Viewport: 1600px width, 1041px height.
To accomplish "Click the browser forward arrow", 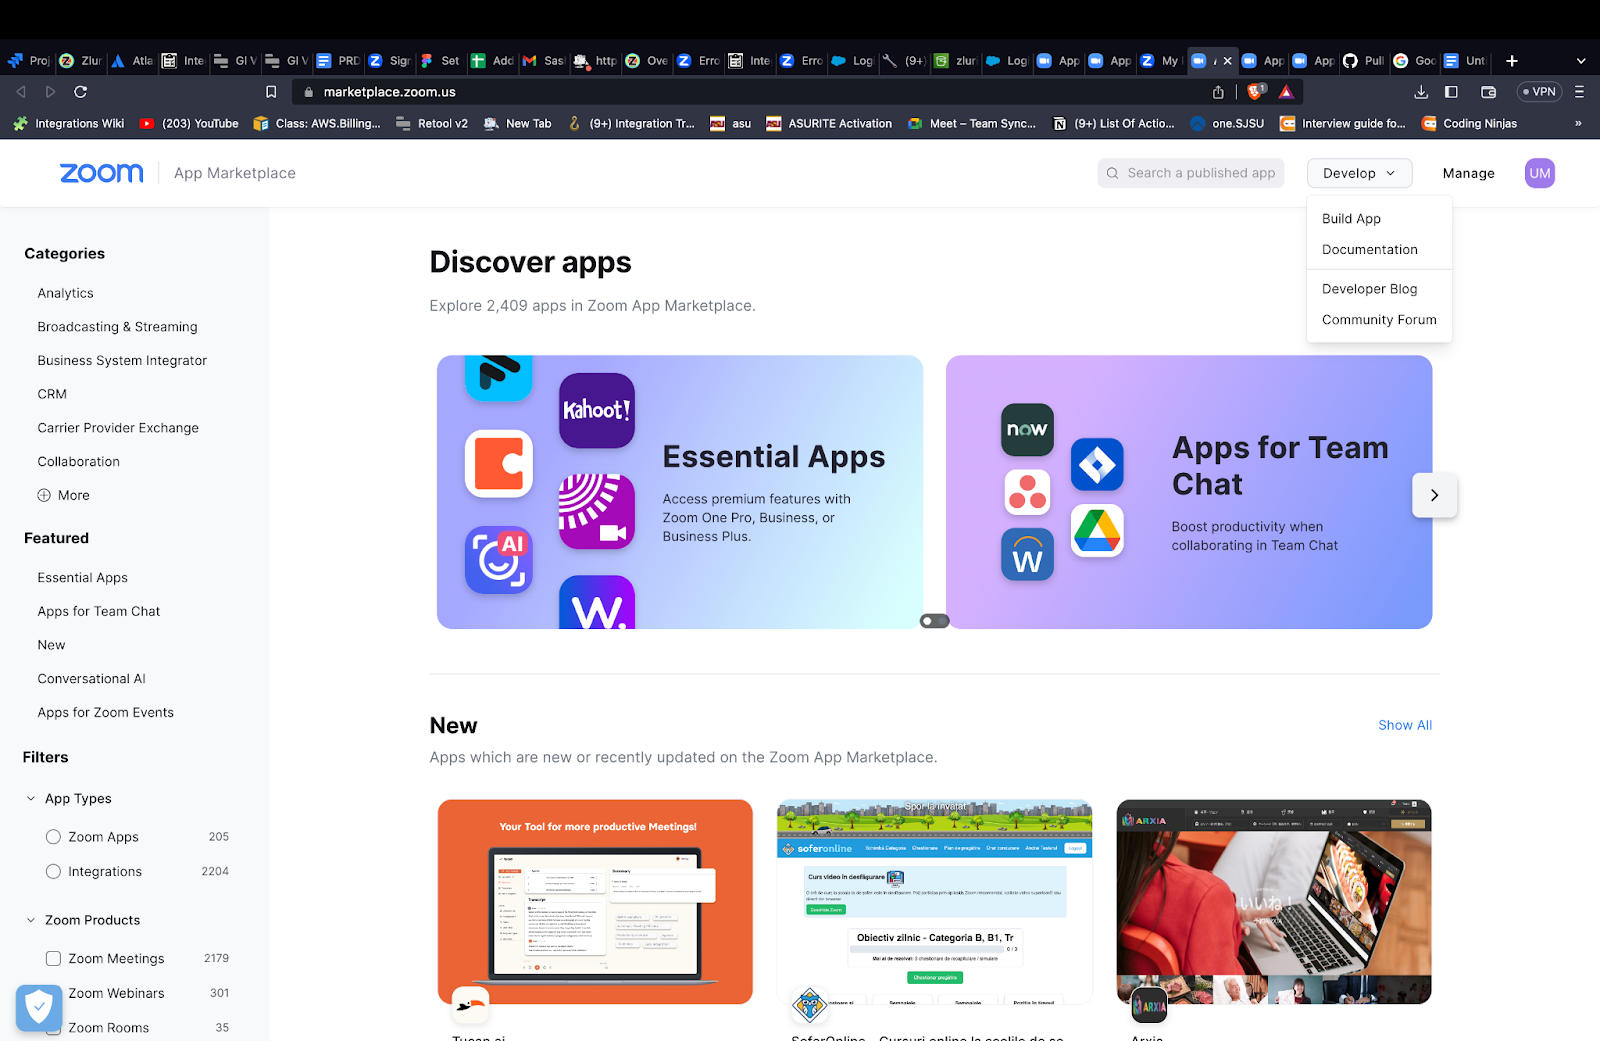I will [51, 92].
